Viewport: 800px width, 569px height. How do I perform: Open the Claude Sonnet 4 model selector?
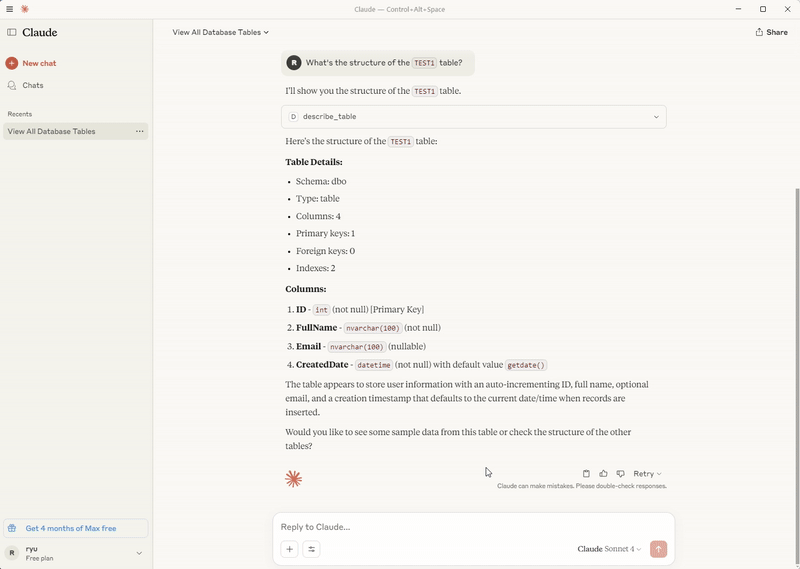tap(609, 549)
